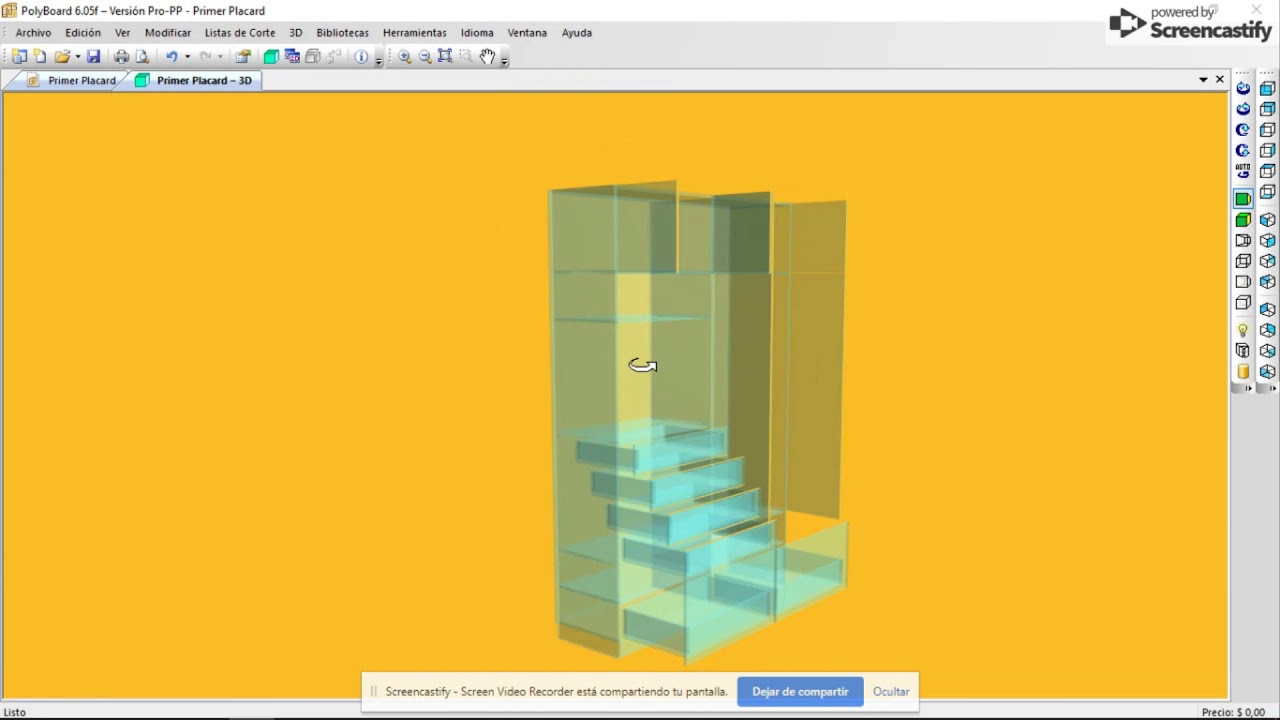1280x720 pixels.
Task: Click the greyed redo arrow
Action: point(205,57)
